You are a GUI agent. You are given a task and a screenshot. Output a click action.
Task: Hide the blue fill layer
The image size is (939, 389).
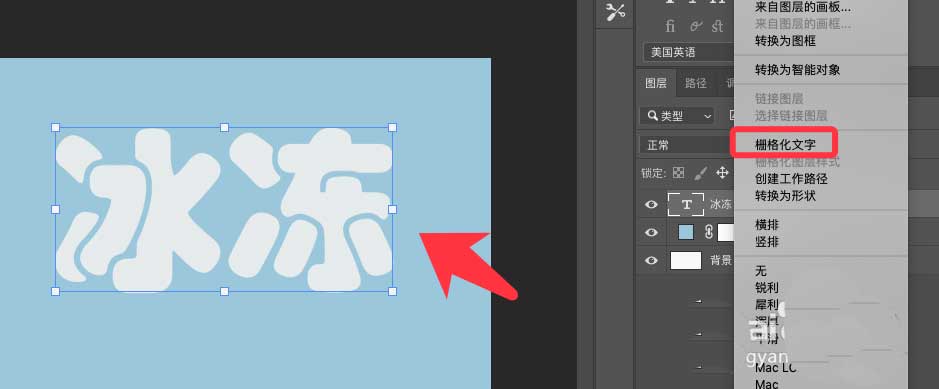651,232
